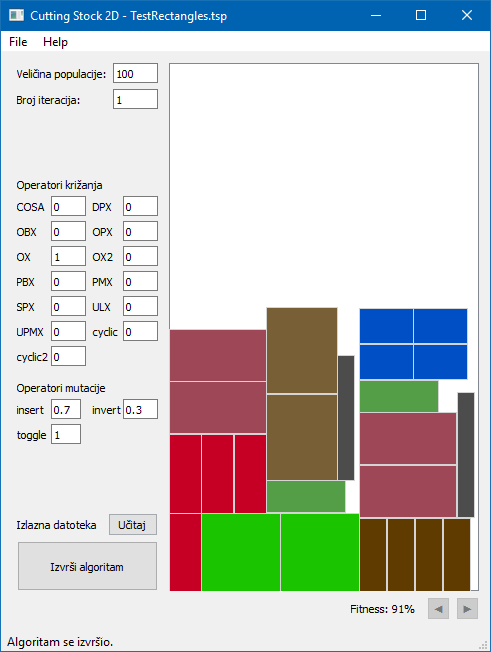The width and height of the screenshot is (491, 652).
Task: Select the toggle mutation value field
Action: click(66, 434)
